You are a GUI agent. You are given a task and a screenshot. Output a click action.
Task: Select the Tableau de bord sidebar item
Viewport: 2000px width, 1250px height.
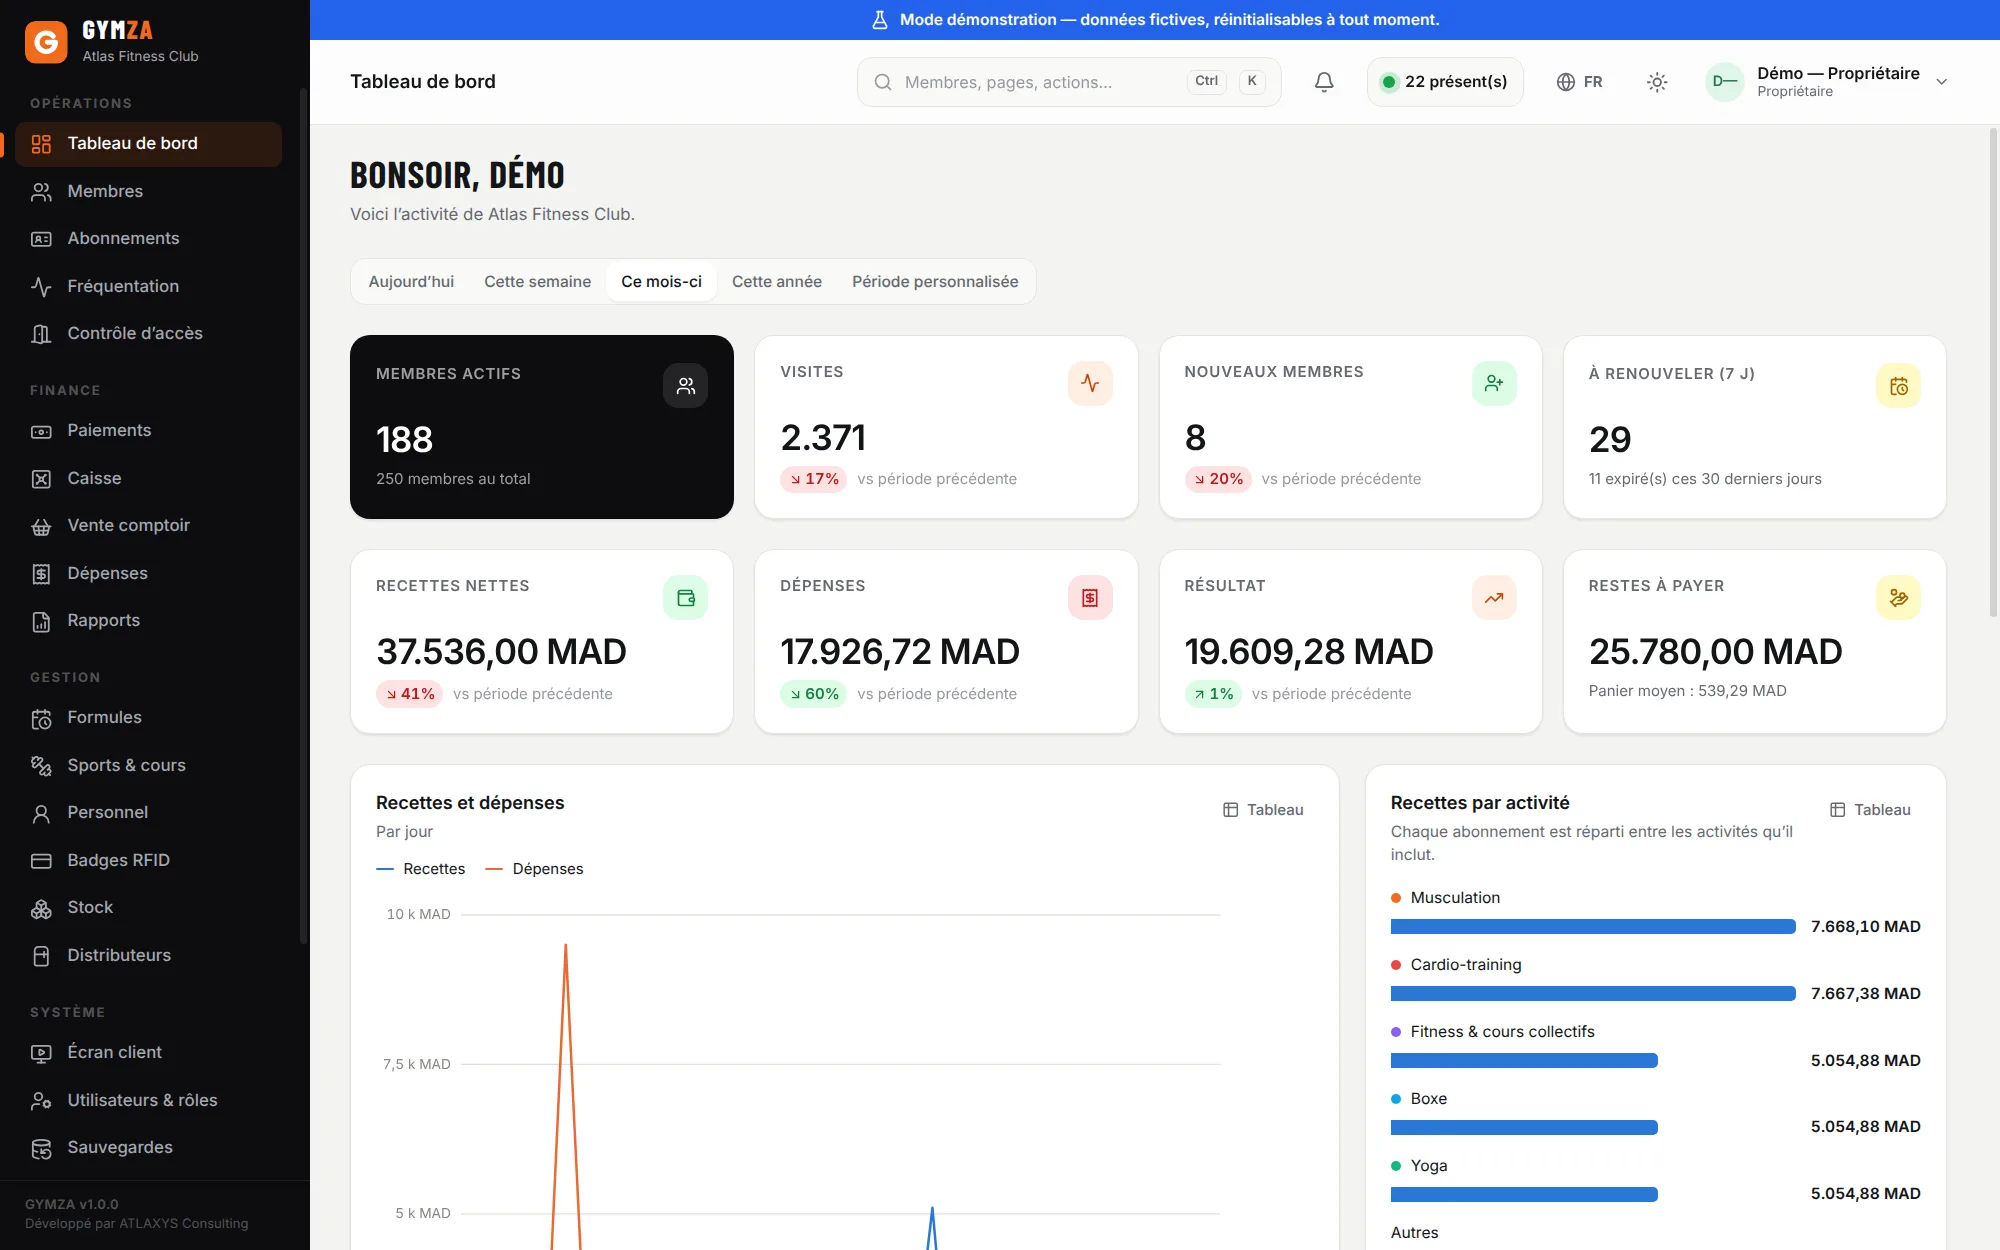point(148,143)
